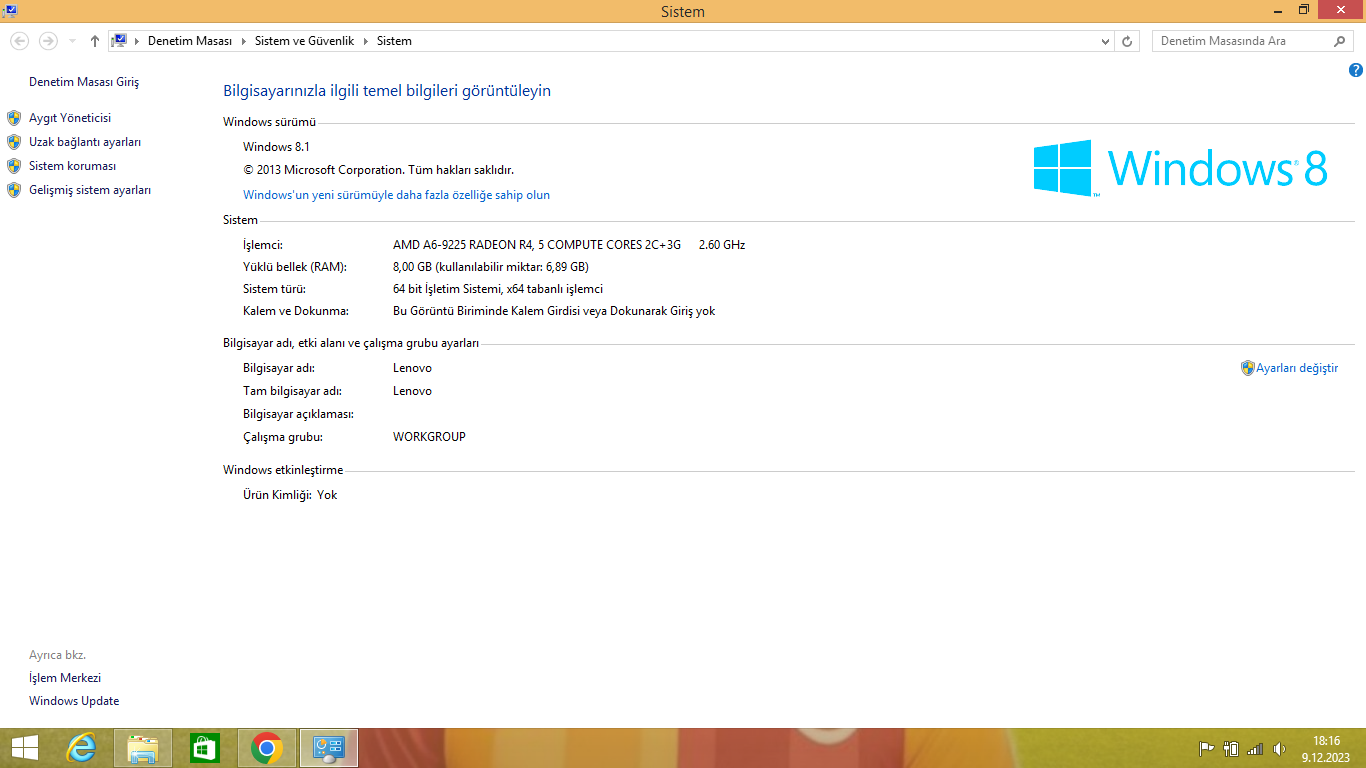
Task: Click the "Ayrıca bkz." text
Action: [x=57, y=655]
